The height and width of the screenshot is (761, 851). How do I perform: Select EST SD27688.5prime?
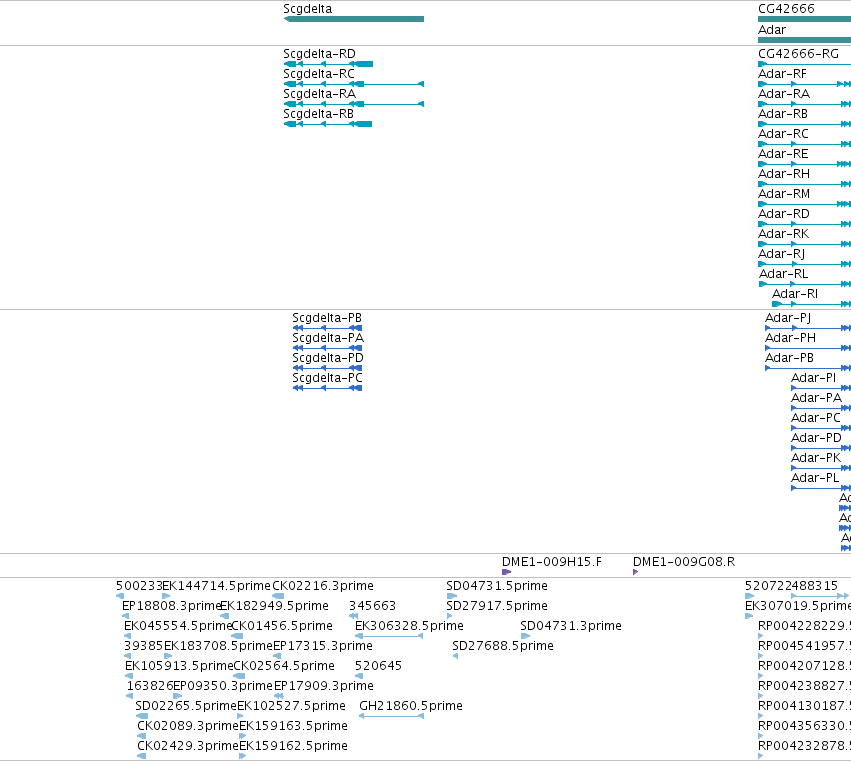(503, 646)
